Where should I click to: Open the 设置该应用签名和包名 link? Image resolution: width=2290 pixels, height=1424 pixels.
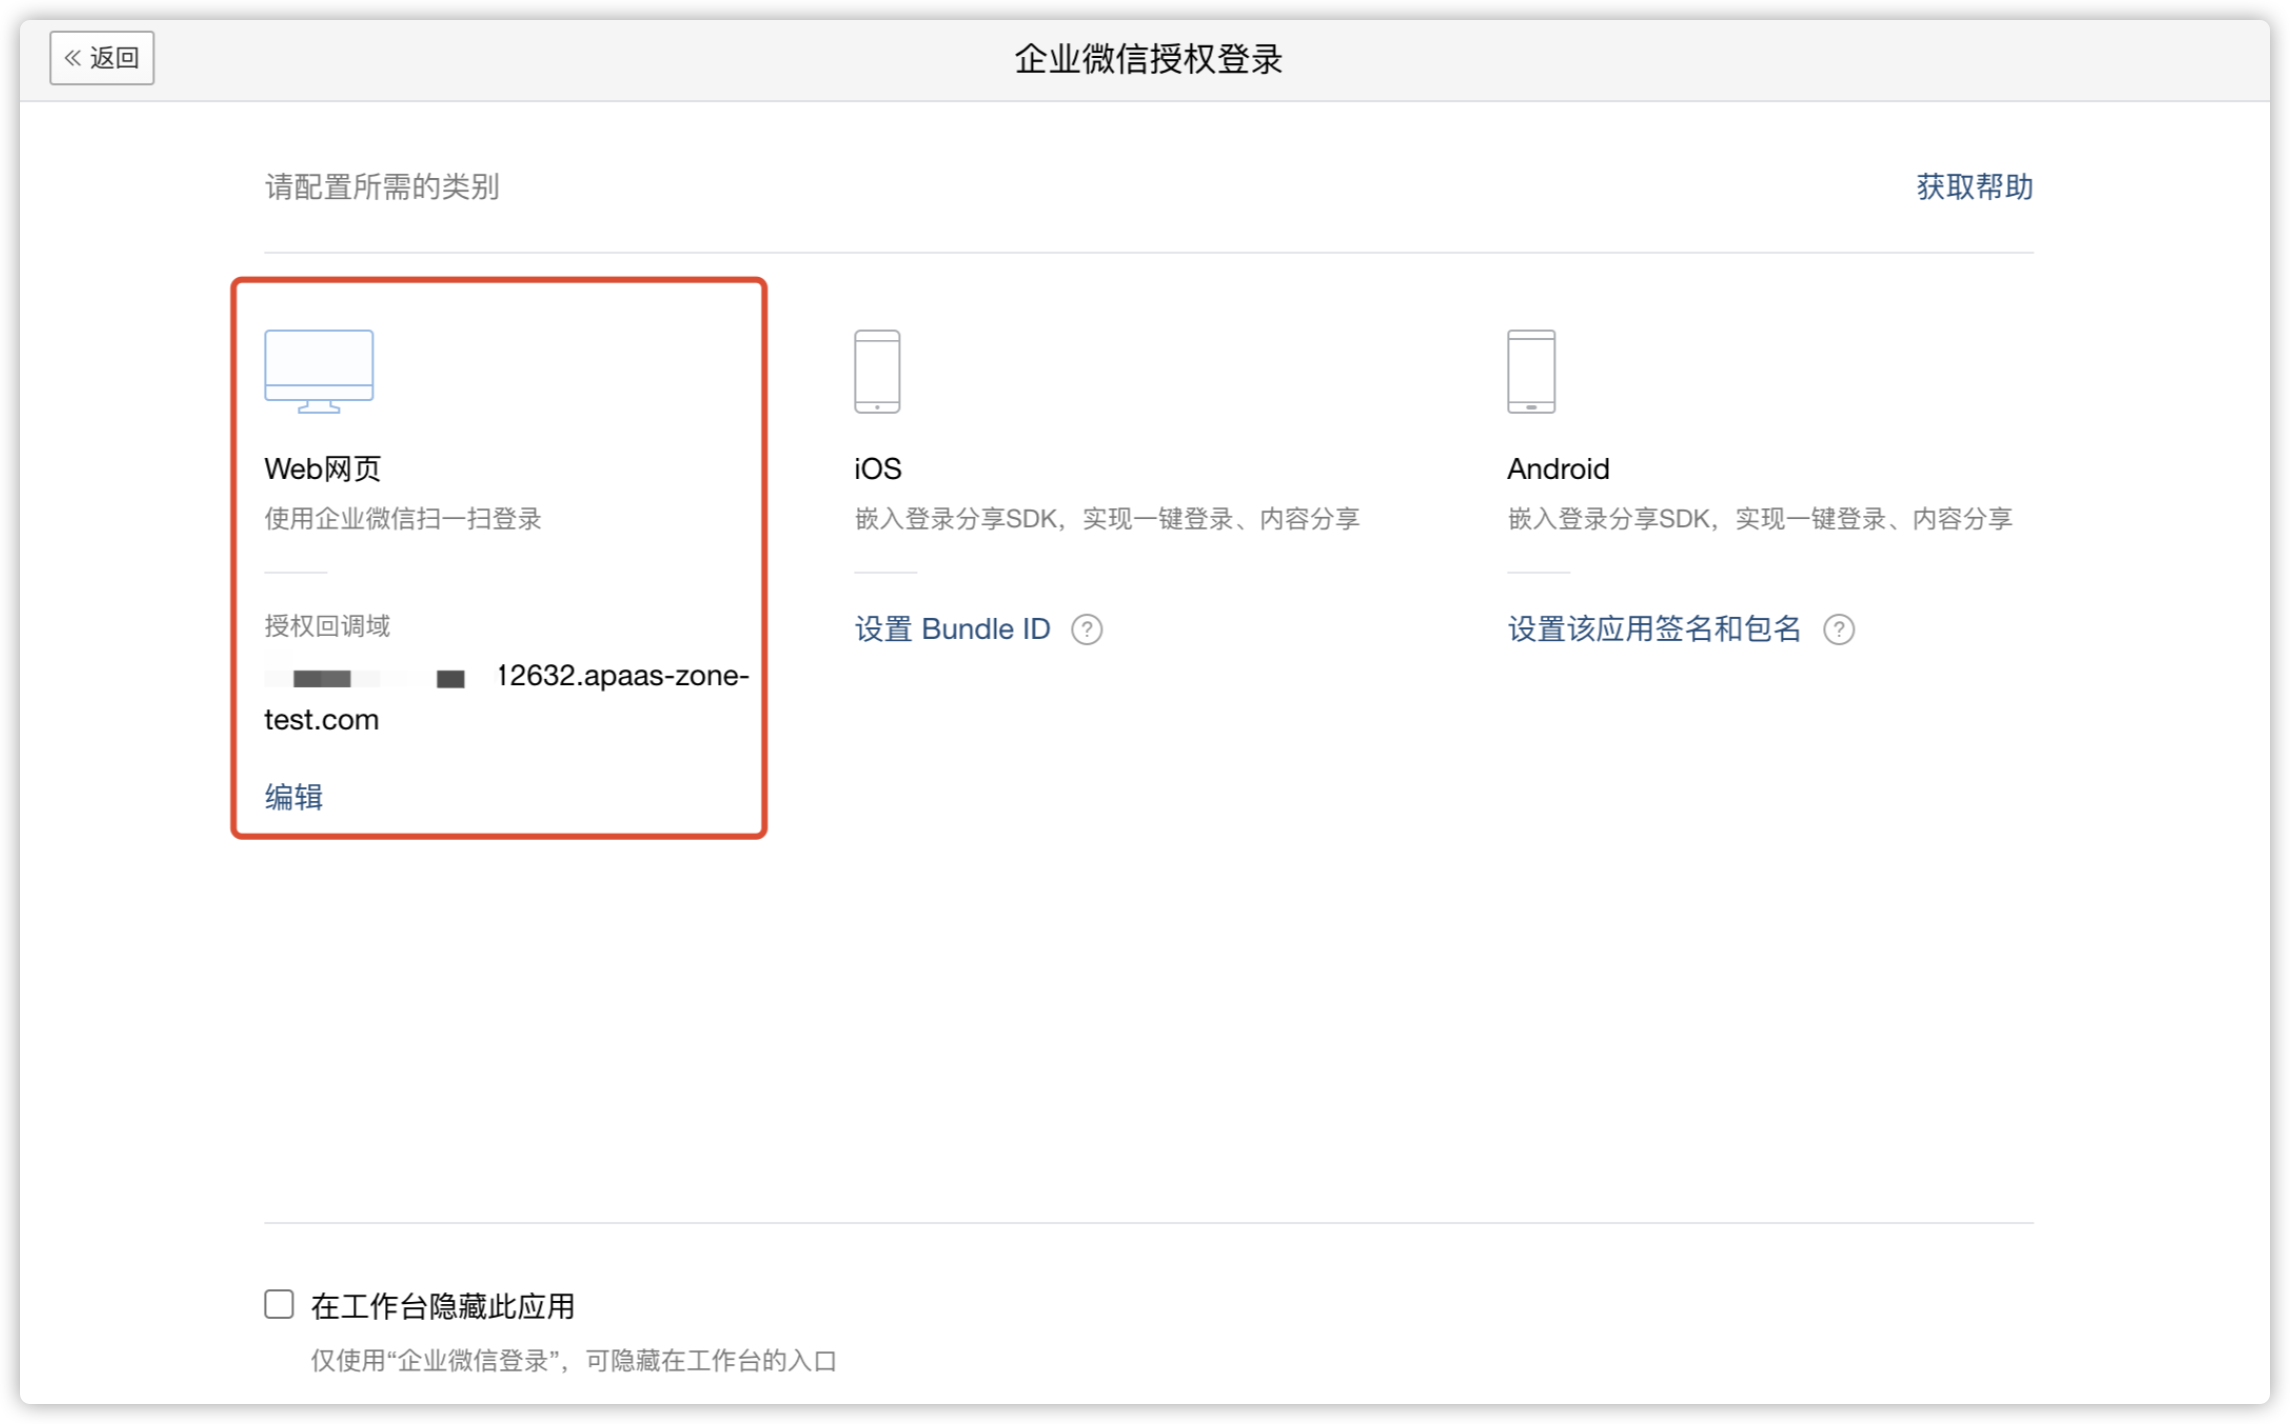1654,629
